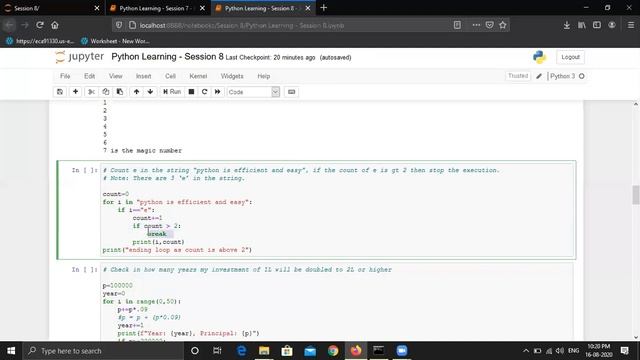
Task: Open Microsoft Edge from taskbar
Action: [241, 351]
